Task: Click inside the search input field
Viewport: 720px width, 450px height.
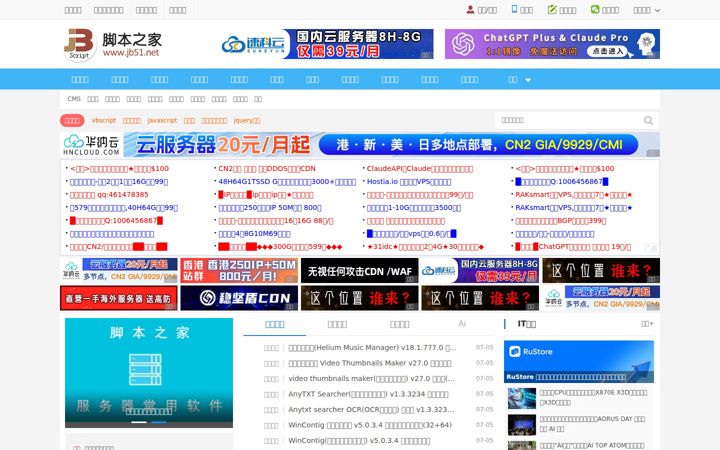Action: [568, 120]
